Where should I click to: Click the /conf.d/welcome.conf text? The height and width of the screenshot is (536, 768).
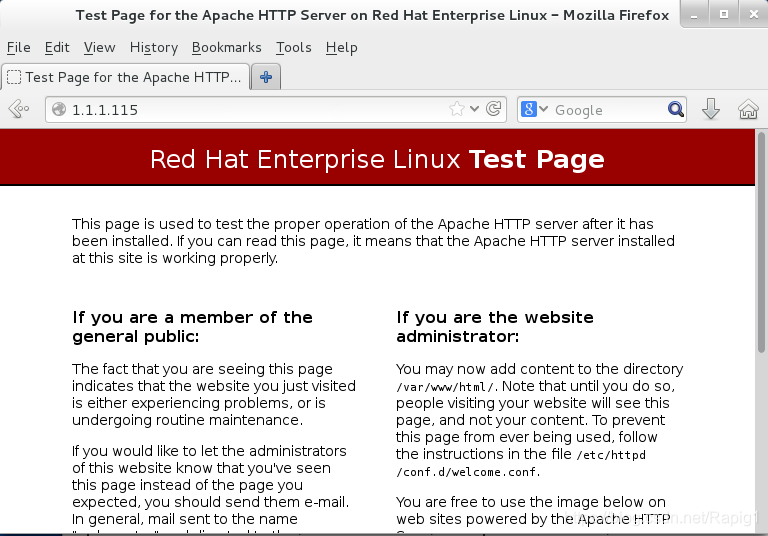pos(468,472)
